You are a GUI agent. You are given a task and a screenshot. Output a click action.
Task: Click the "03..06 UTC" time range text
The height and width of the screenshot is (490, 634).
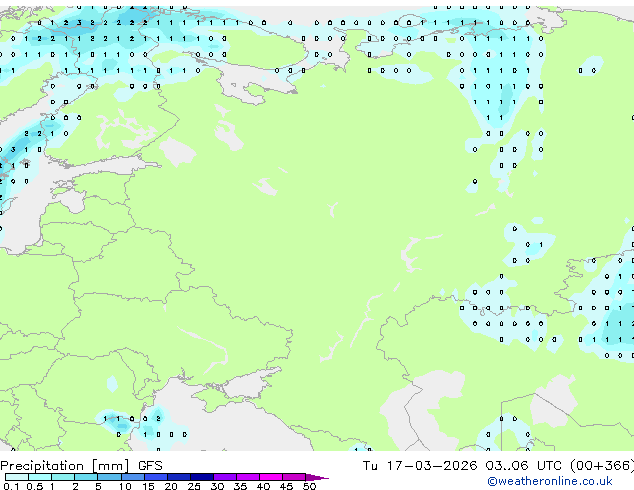[524, 466]
